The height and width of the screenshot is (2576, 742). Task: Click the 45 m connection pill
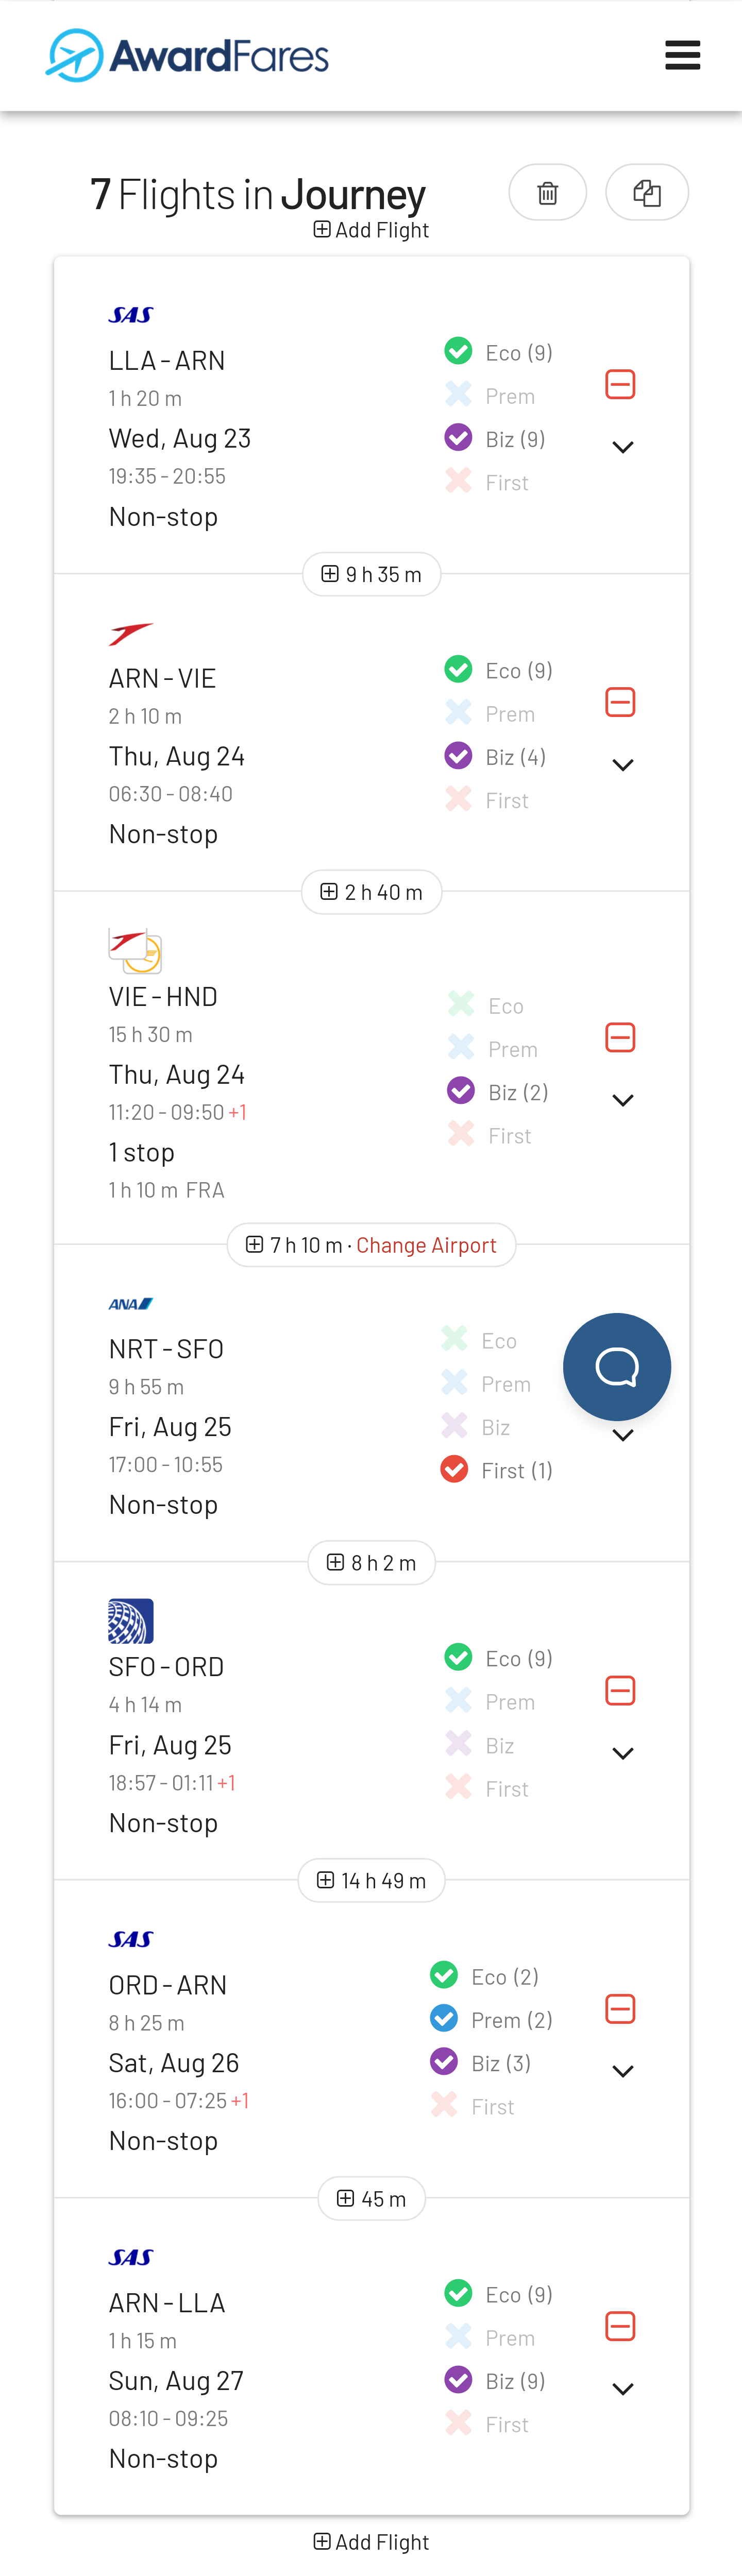371,2198
